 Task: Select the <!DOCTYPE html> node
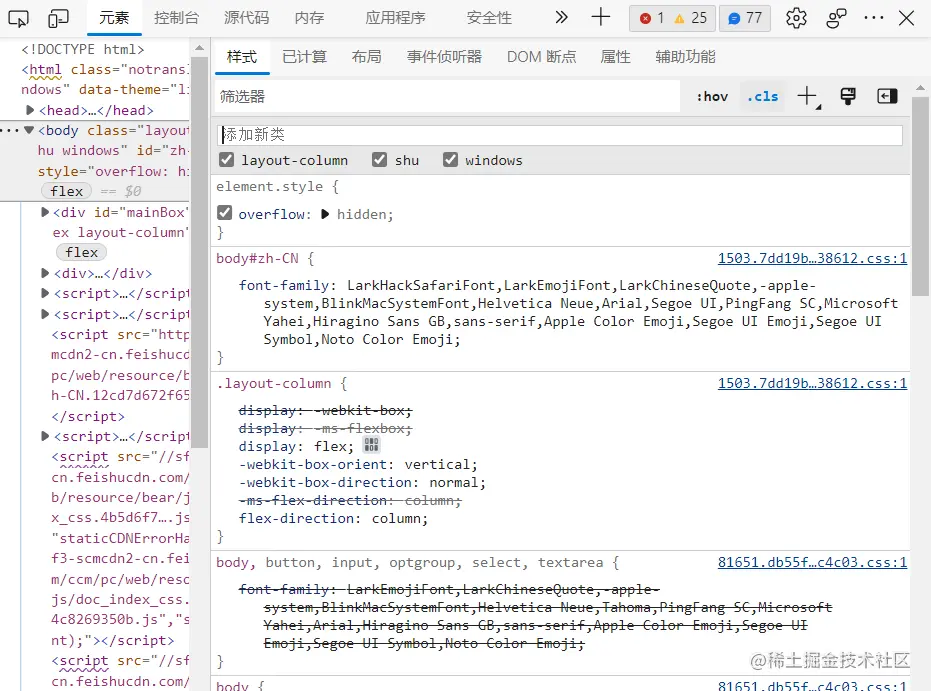[x=83, y=49]
